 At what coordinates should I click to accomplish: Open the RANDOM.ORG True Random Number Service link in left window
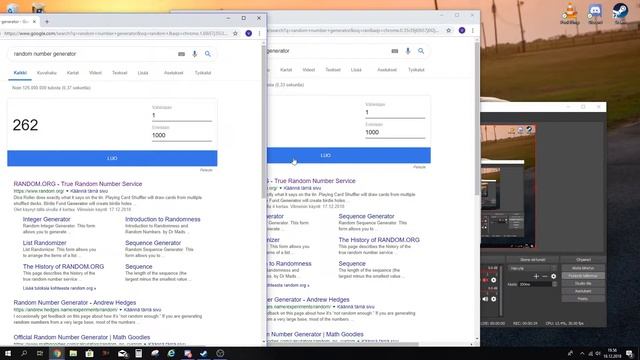(x=78, y=184)
